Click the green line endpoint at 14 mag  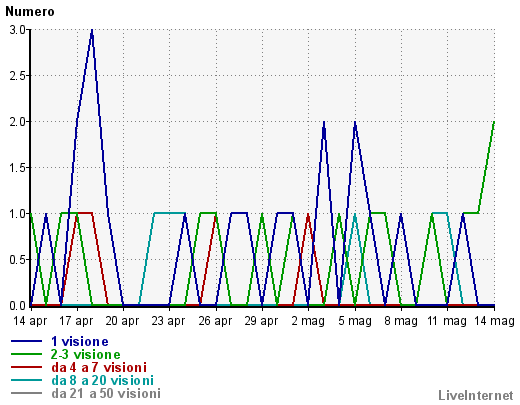[494, 122]
